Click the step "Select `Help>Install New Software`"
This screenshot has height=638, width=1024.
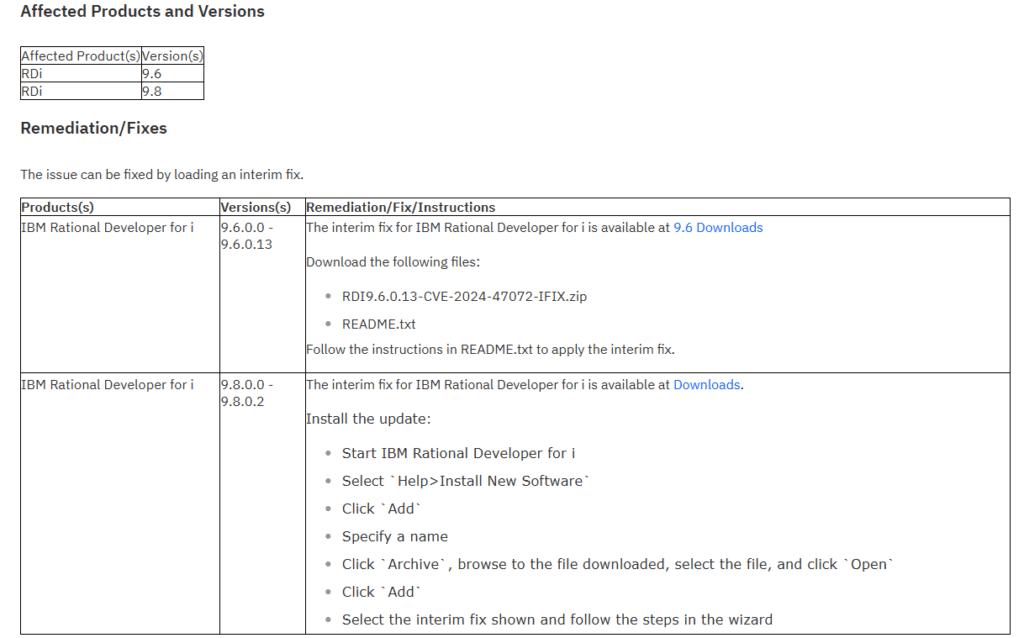466,481
